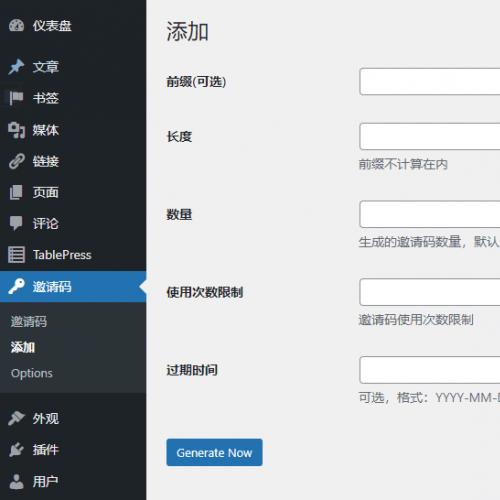
Task: Focus the 使用次数限制 input field
Action: pyautogui.click(x=430, y=292)
